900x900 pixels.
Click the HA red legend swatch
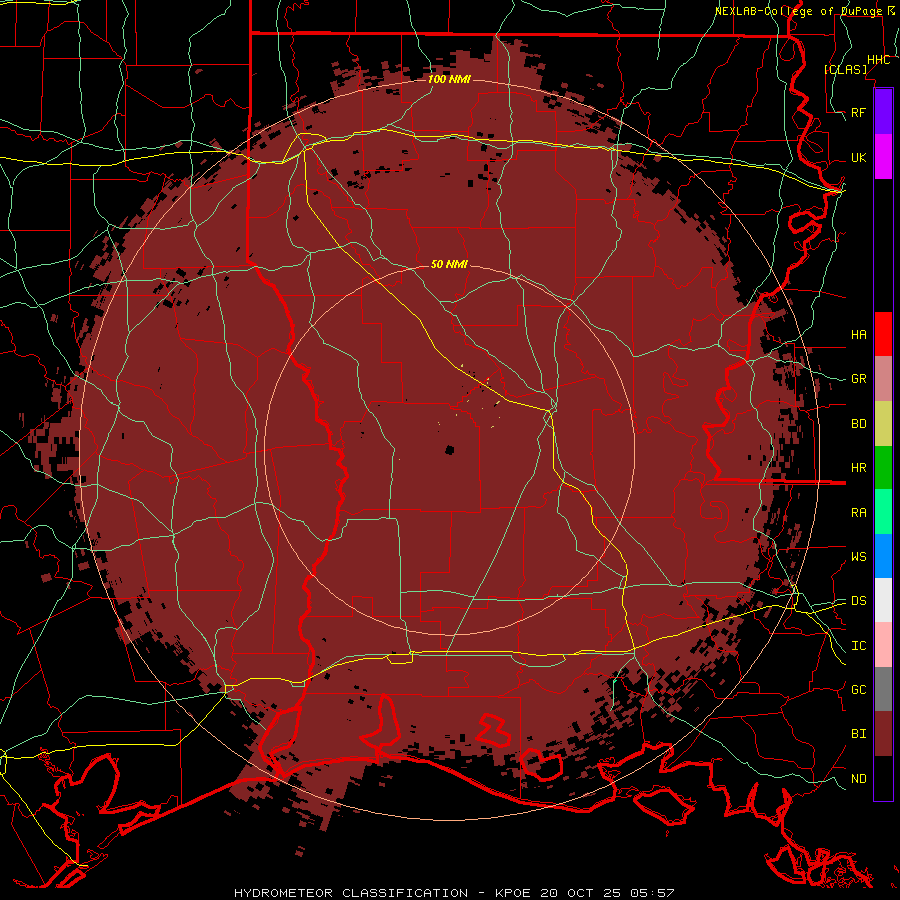tap(883, 334)
